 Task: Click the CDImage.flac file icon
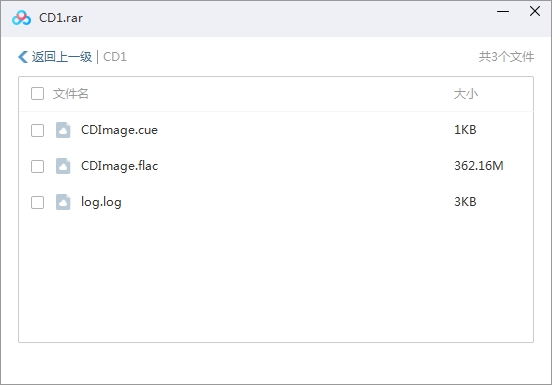click(x=63, y=166)
